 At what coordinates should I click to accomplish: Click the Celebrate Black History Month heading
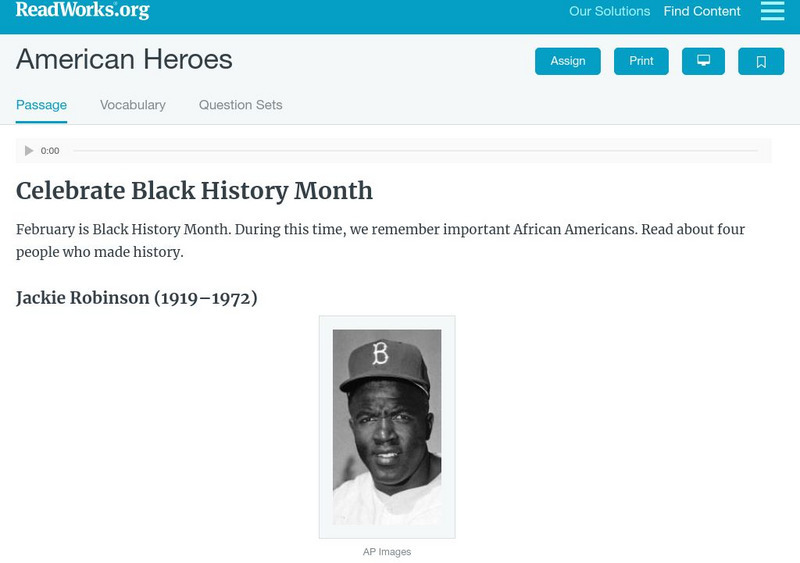(x=194, y=191)
